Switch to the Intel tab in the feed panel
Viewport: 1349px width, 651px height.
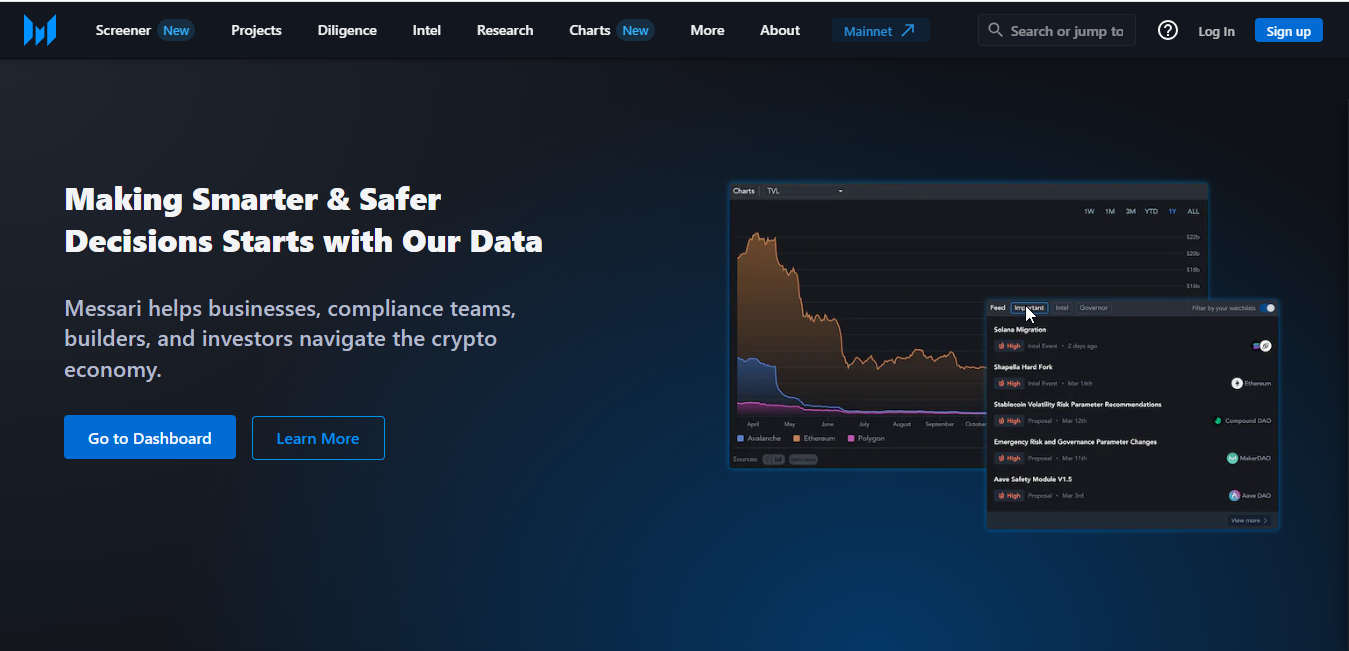pos(1062,308)
